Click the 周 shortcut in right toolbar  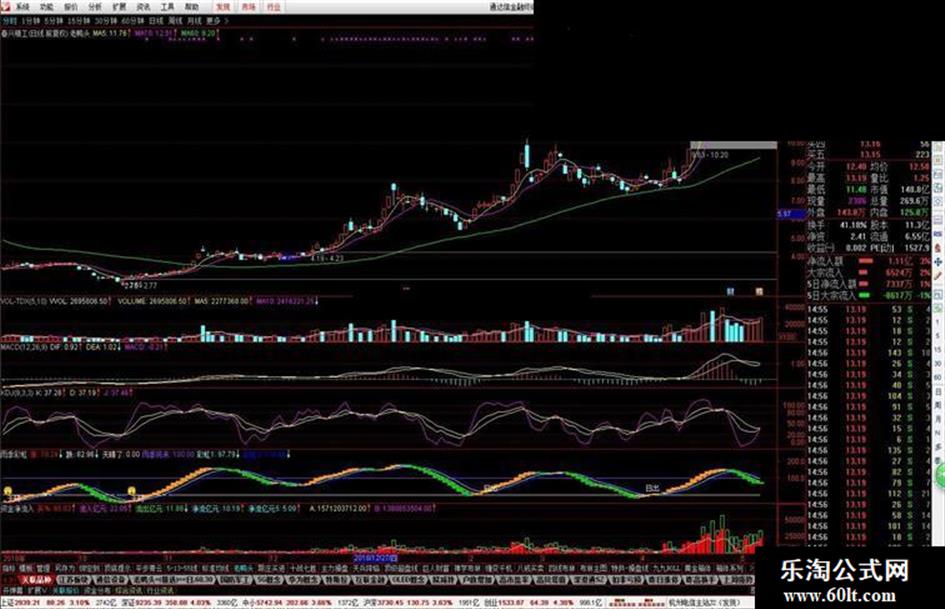[938, 403]
